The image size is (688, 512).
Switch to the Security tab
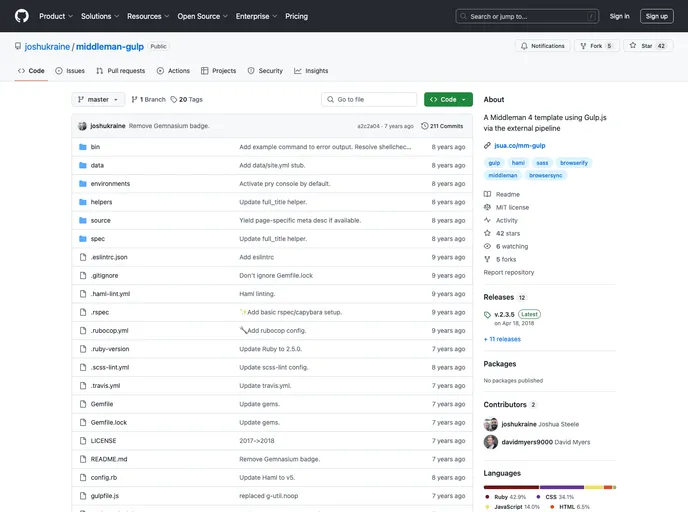[x=265, y=71]
